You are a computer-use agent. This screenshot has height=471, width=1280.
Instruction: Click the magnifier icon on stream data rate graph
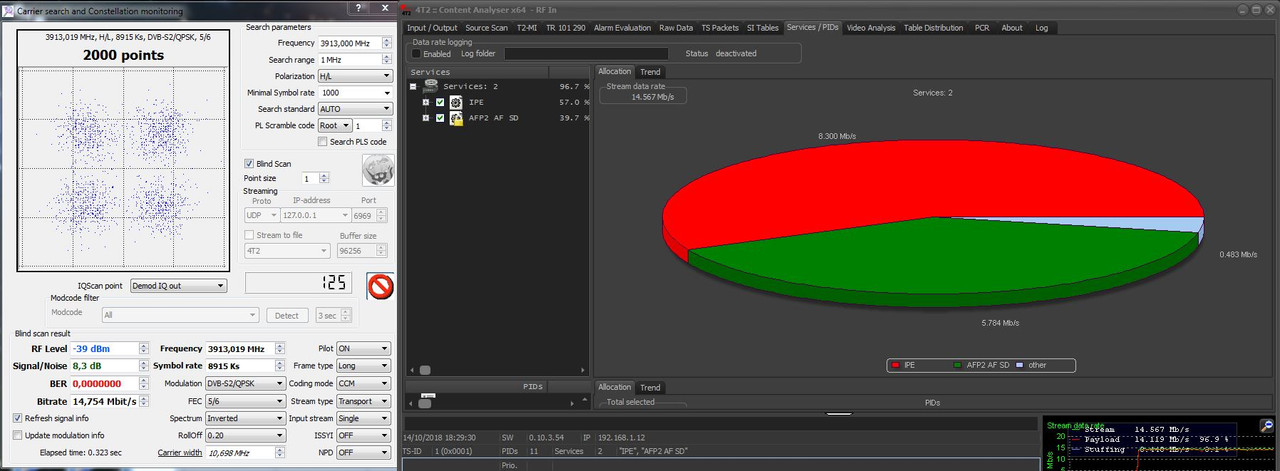point(1266,425)
